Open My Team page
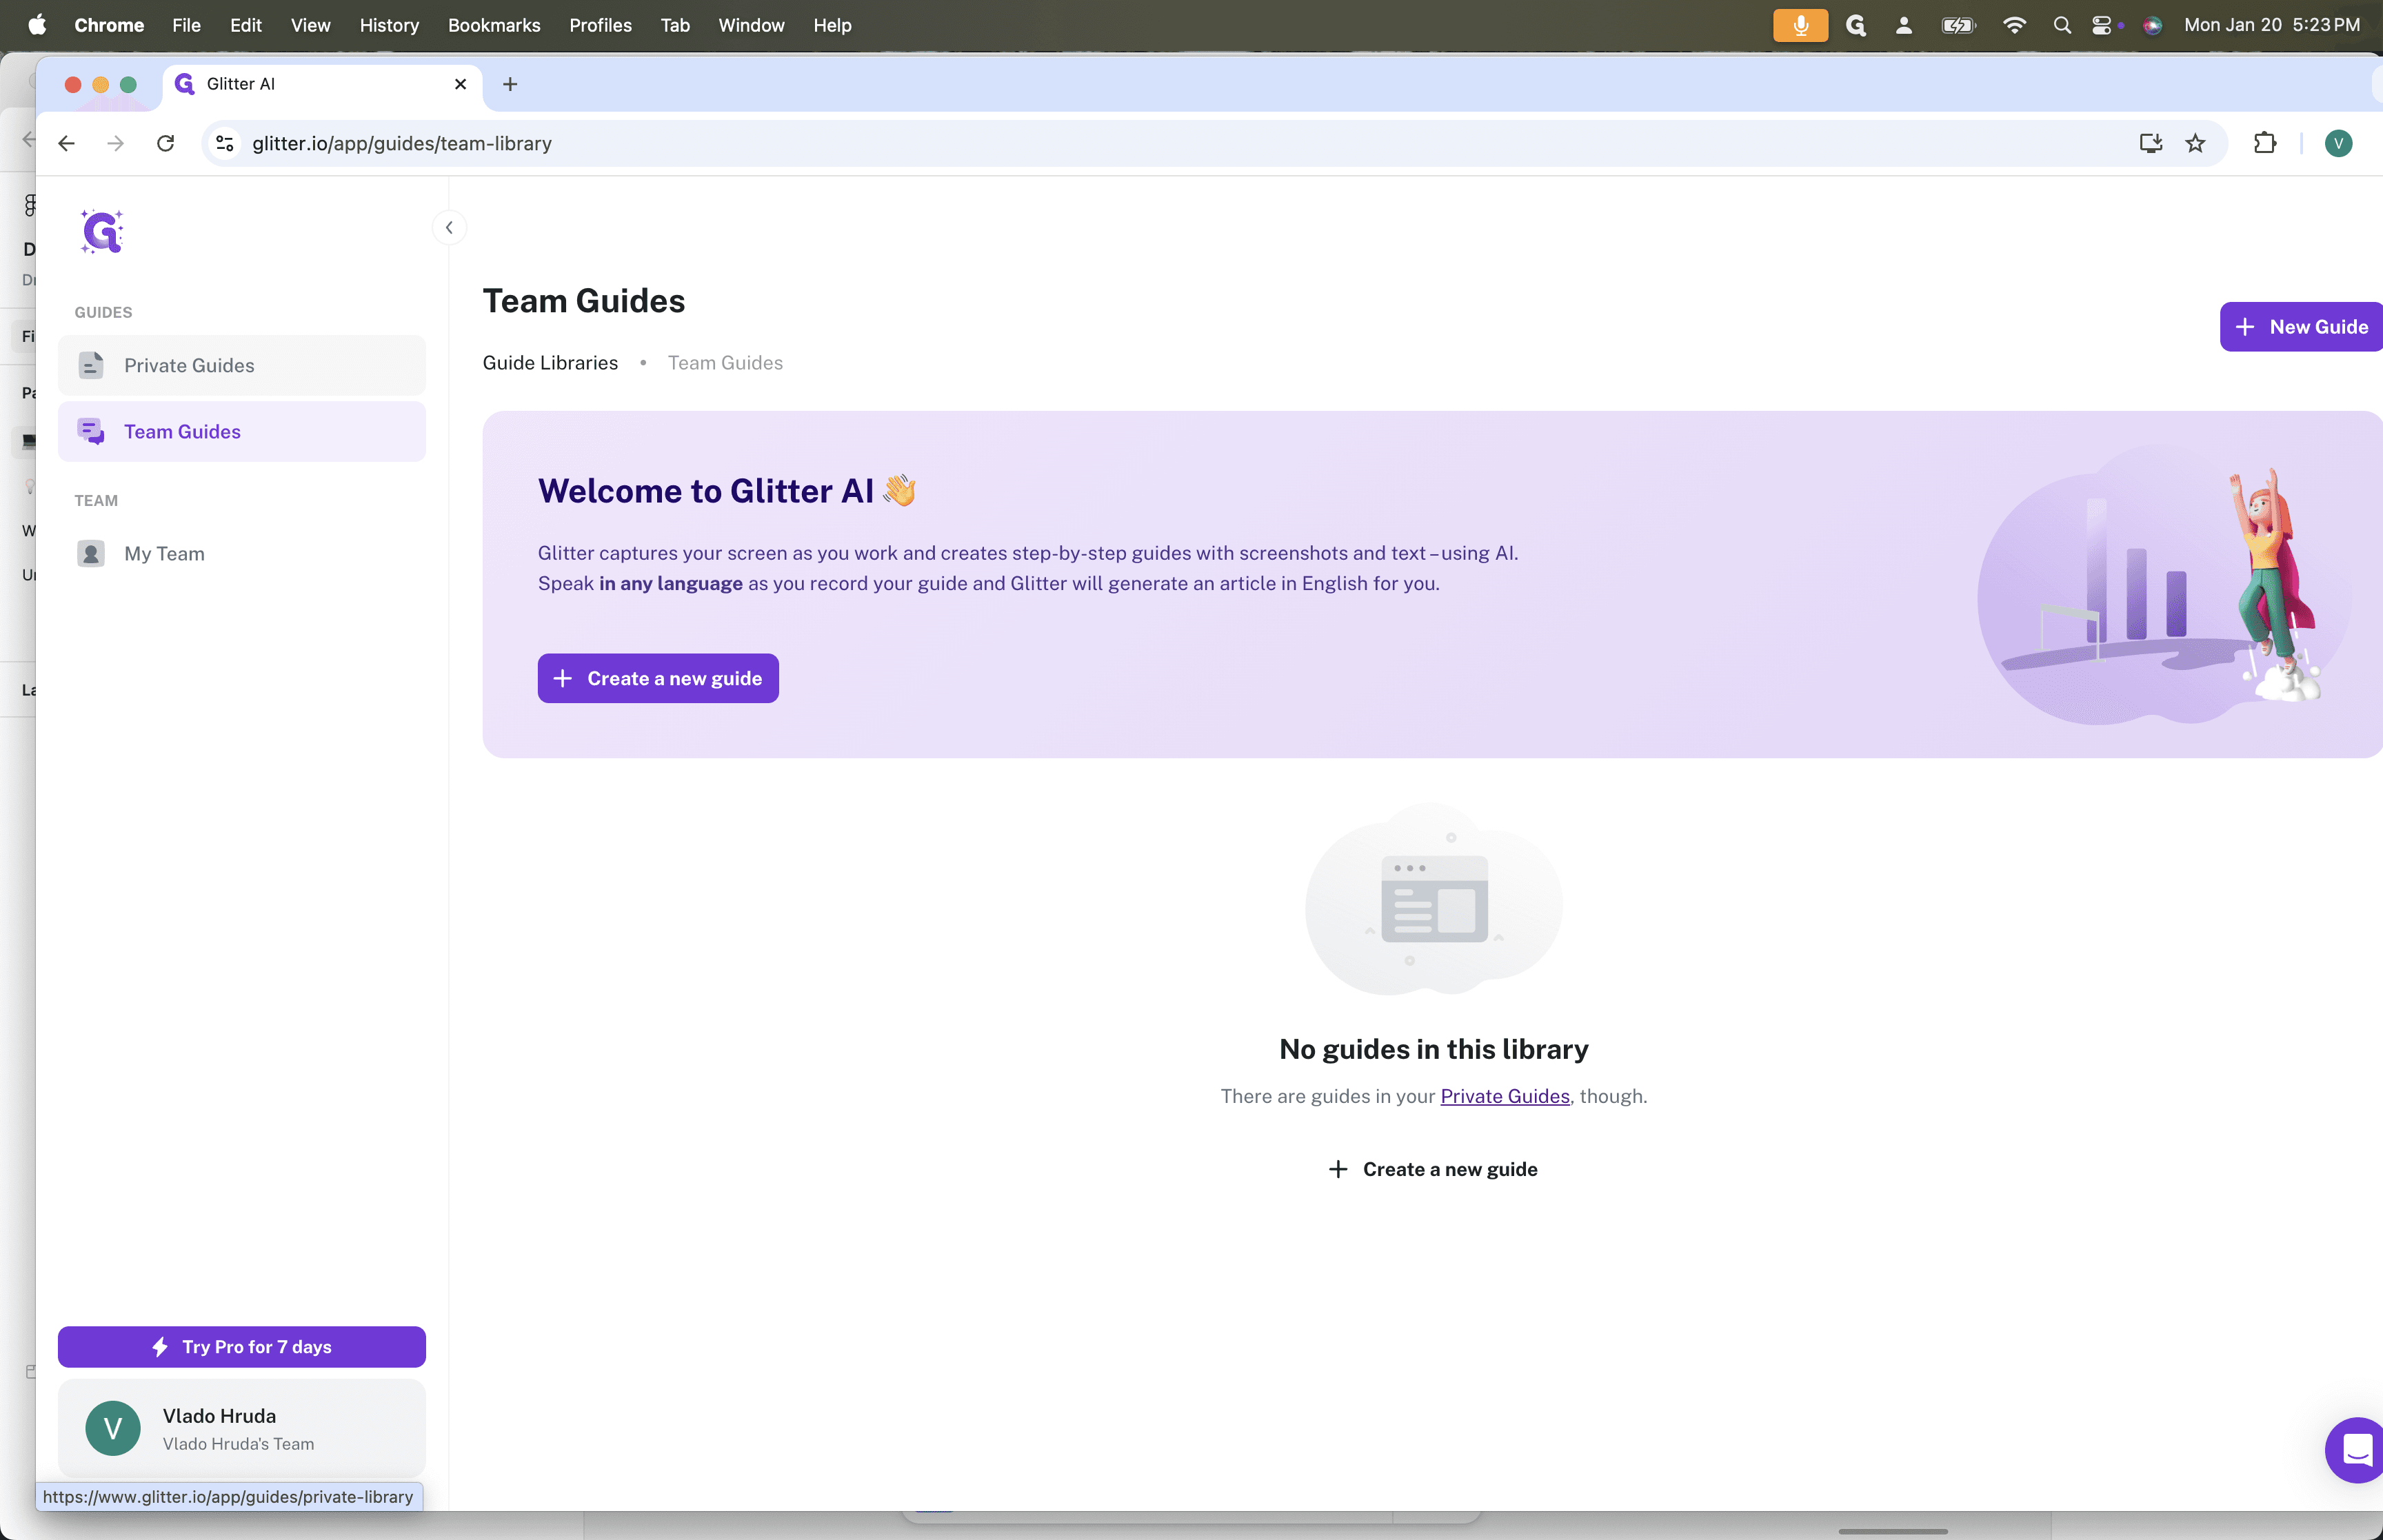 click(x=242, y=553)
